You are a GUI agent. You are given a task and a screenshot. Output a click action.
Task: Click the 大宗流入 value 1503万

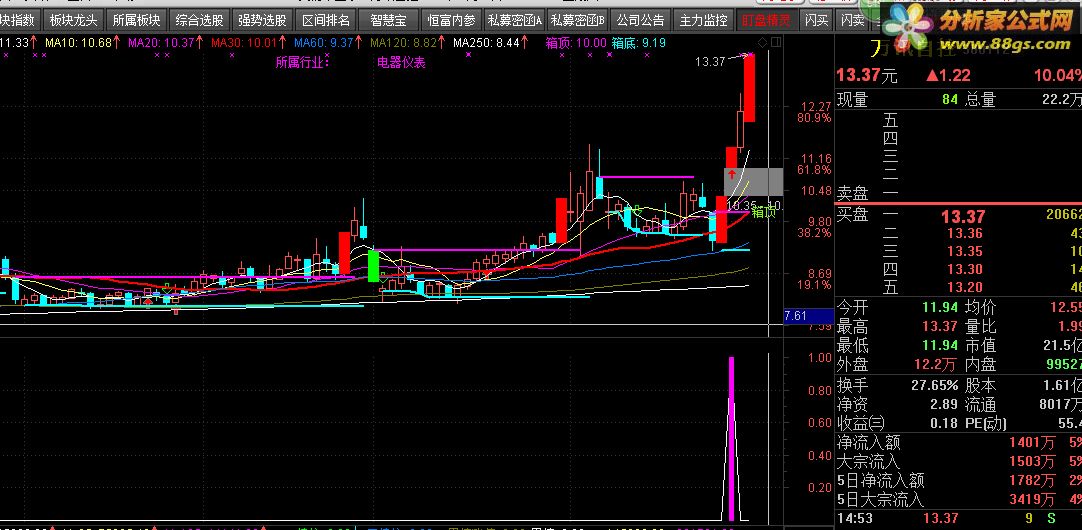[1032, 461]
